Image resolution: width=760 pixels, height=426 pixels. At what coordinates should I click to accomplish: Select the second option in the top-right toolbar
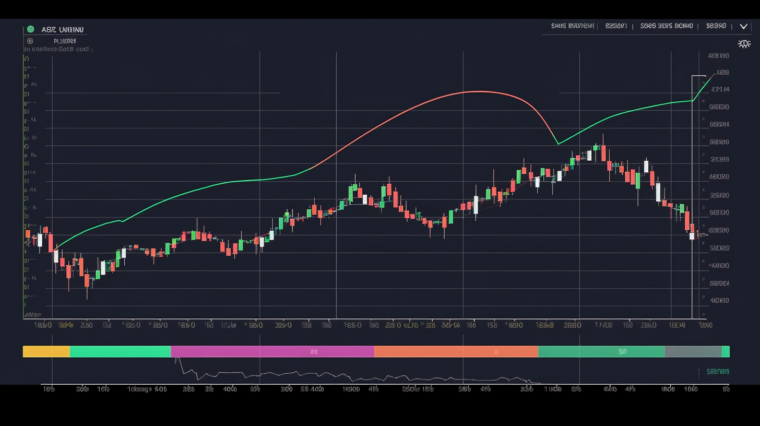[x=616, y=27]
